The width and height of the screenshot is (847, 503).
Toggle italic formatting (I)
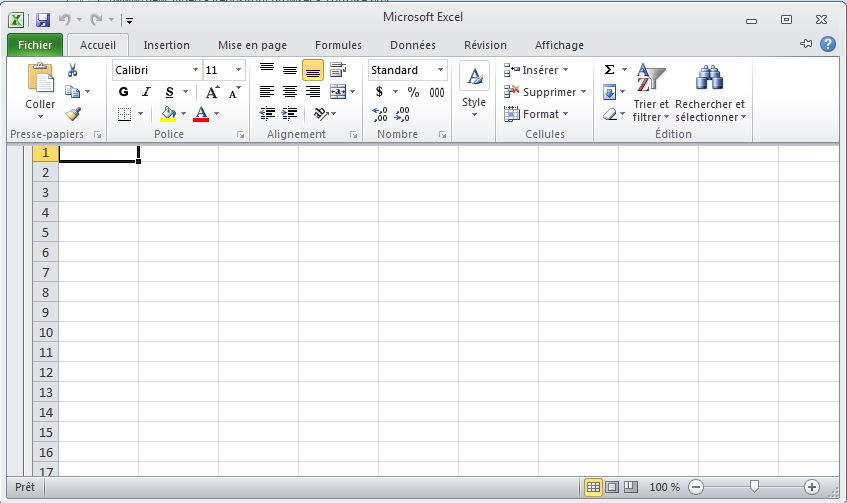pyautogui.click(x=146, y=92)
